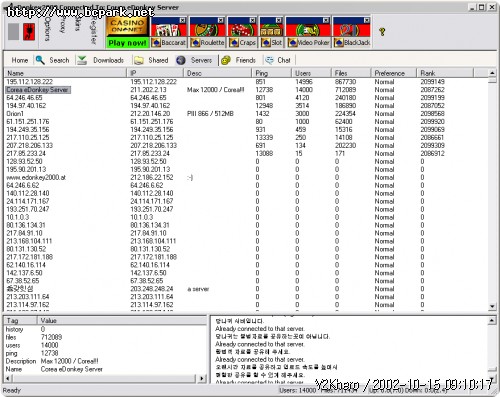Open the Chat tab
This screenshot has width=500, height=397.
click(x=284, y=60)
